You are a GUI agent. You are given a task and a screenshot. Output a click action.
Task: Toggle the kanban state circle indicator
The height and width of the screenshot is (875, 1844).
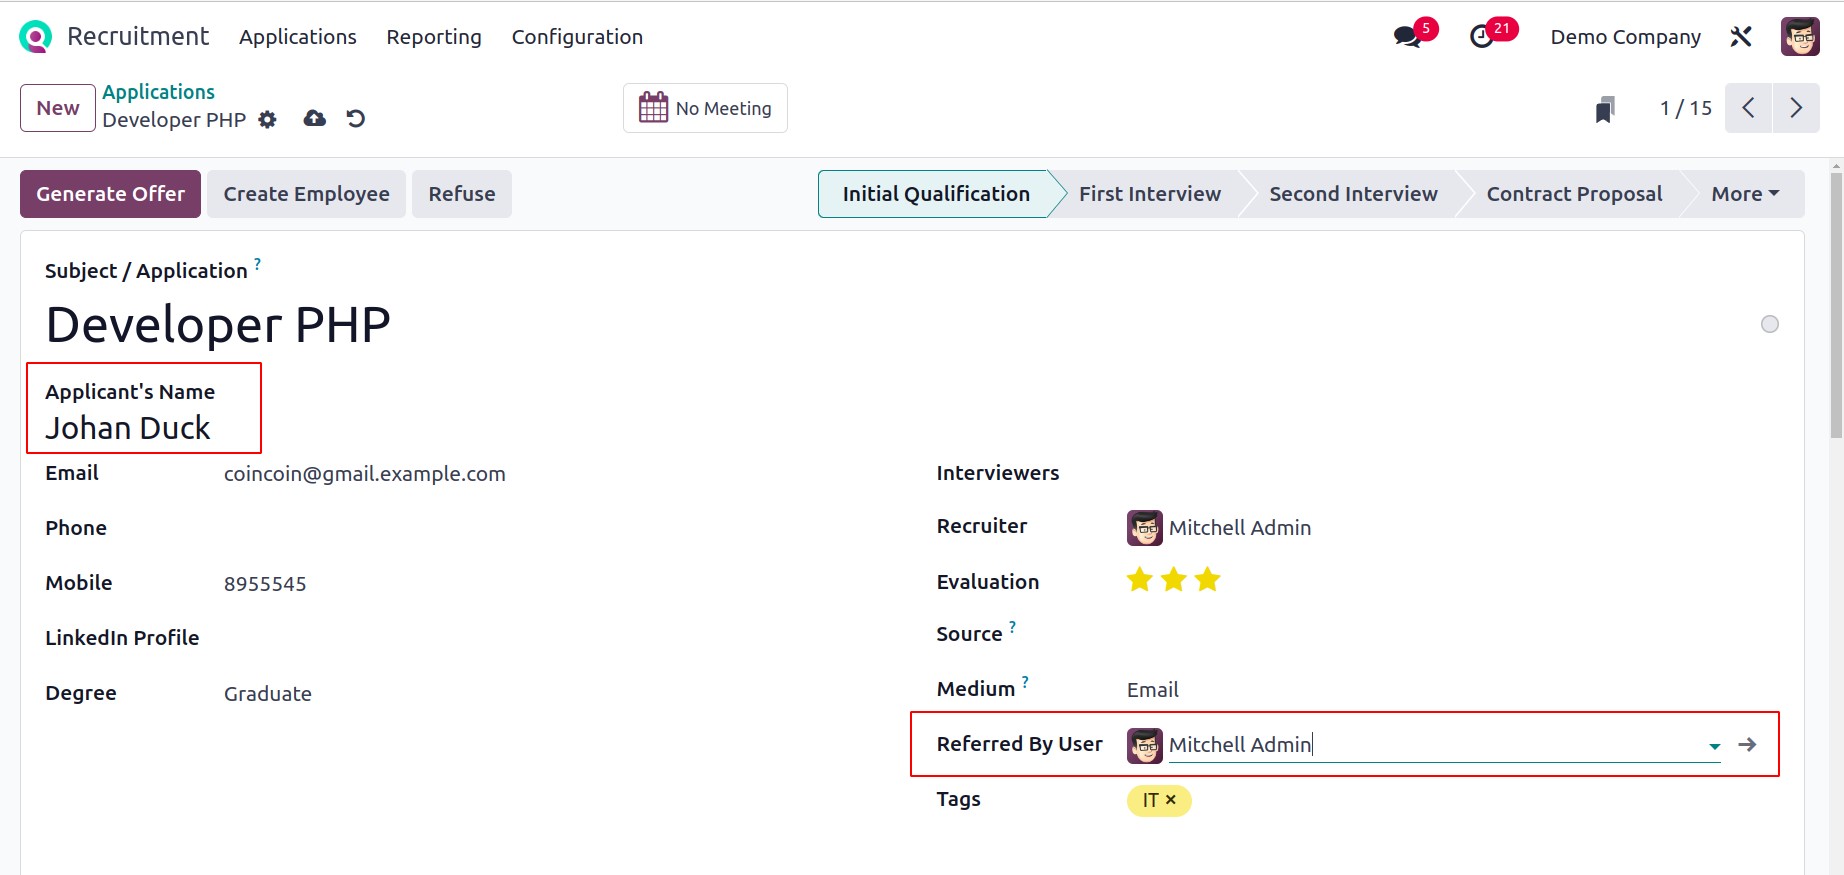(x=1769, y=324)
